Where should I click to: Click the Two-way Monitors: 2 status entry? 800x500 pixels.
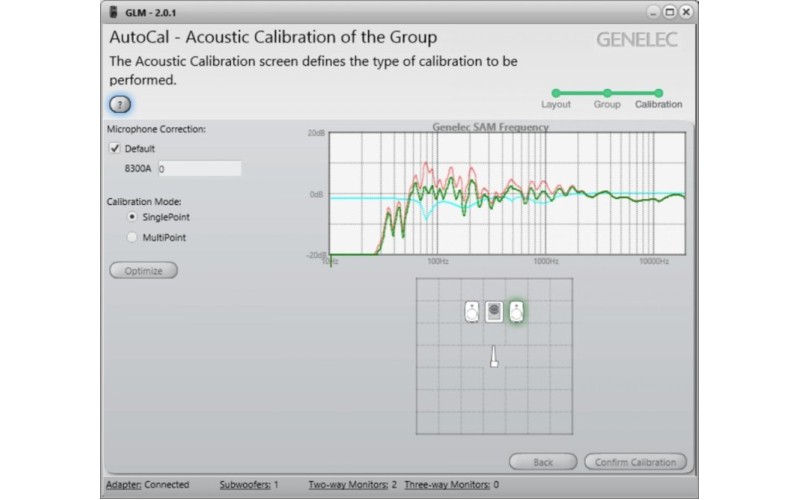point(353,485)
